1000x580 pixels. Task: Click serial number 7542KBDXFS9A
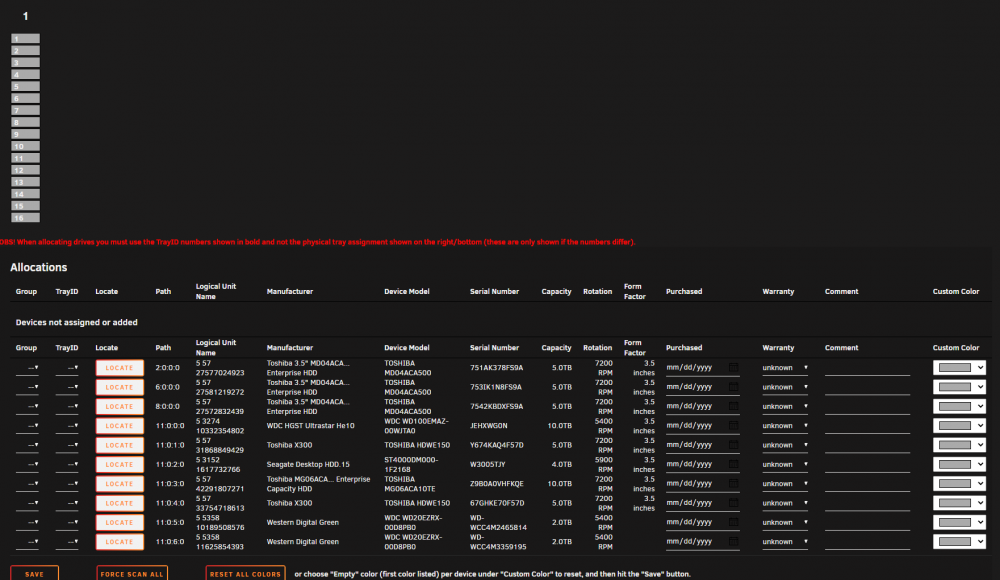[x=496, y=406]
